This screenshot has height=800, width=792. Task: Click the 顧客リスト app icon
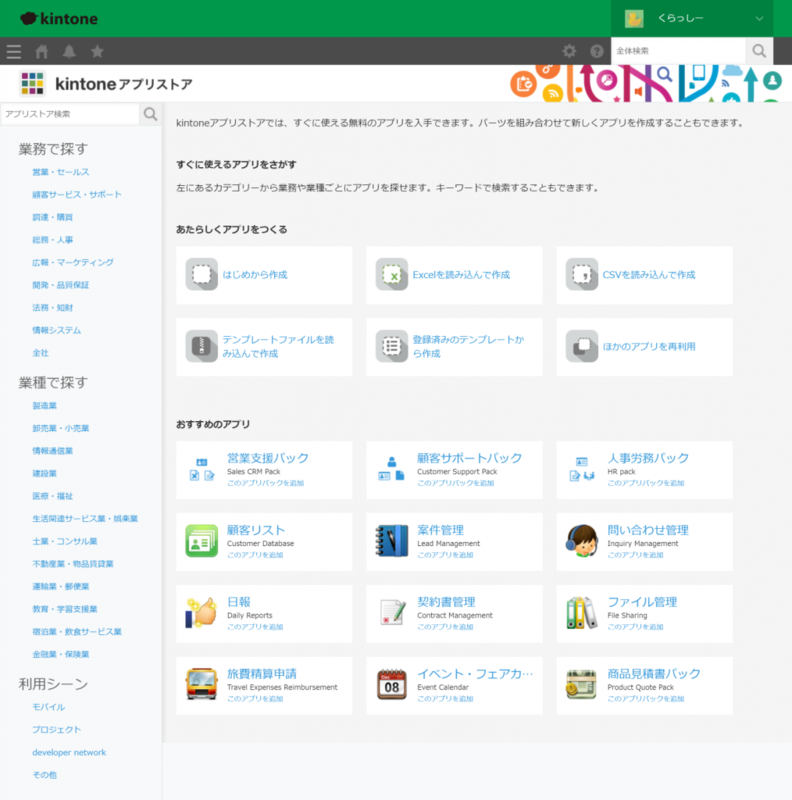point(202,541)
